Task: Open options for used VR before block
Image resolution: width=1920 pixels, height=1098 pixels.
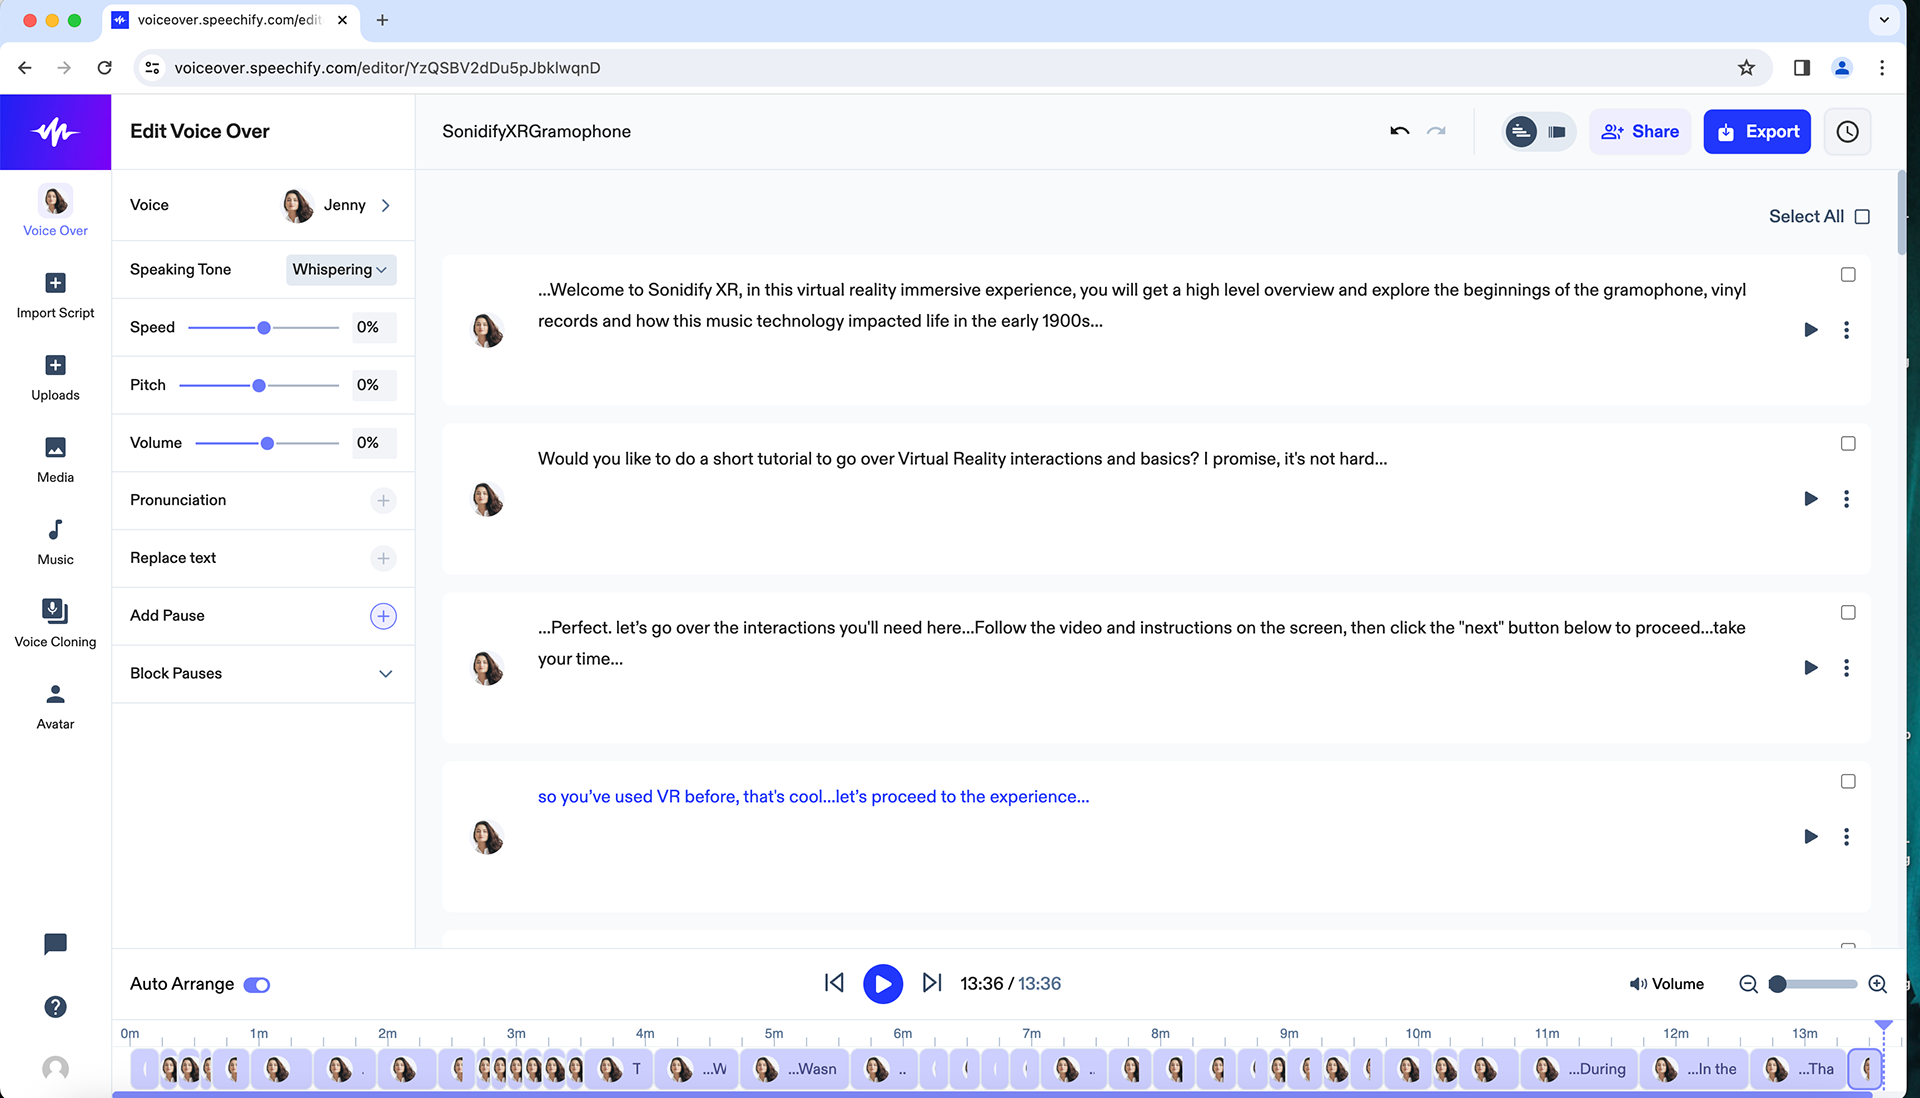Action: (x=1846, y=837)
